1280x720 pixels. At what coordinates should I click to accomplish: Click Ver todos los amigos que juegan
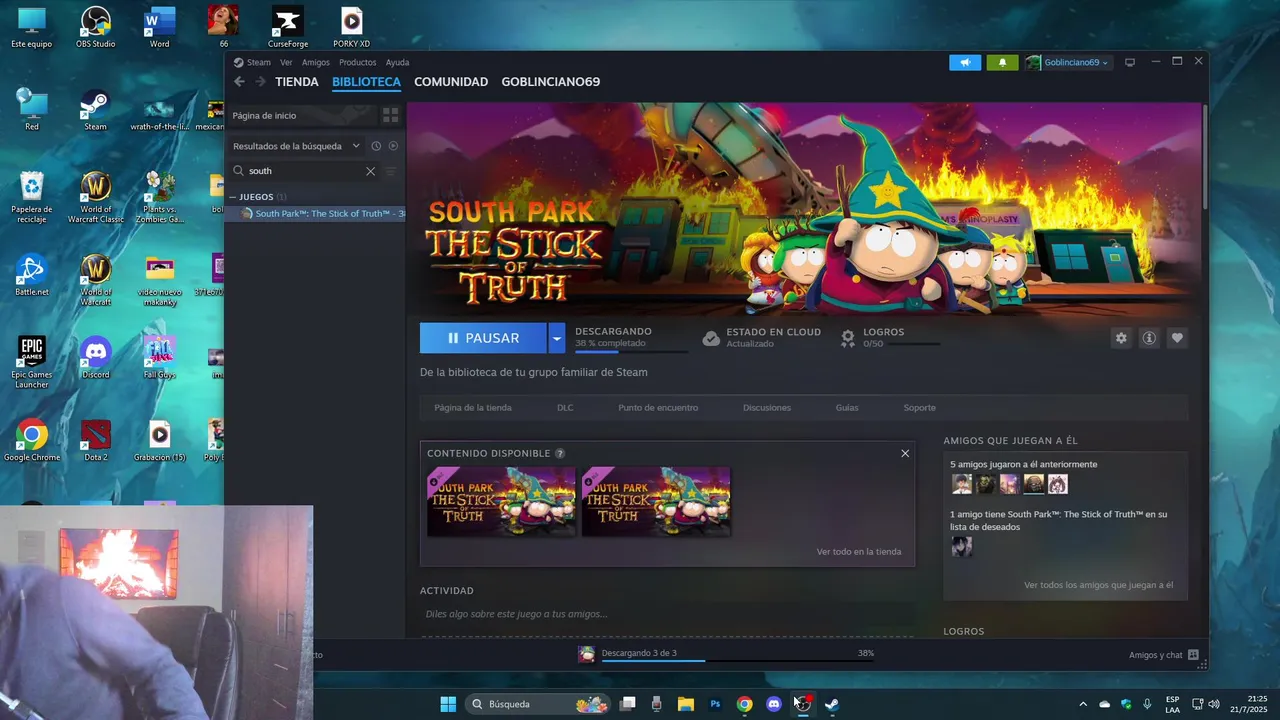tap(1099, 585)
